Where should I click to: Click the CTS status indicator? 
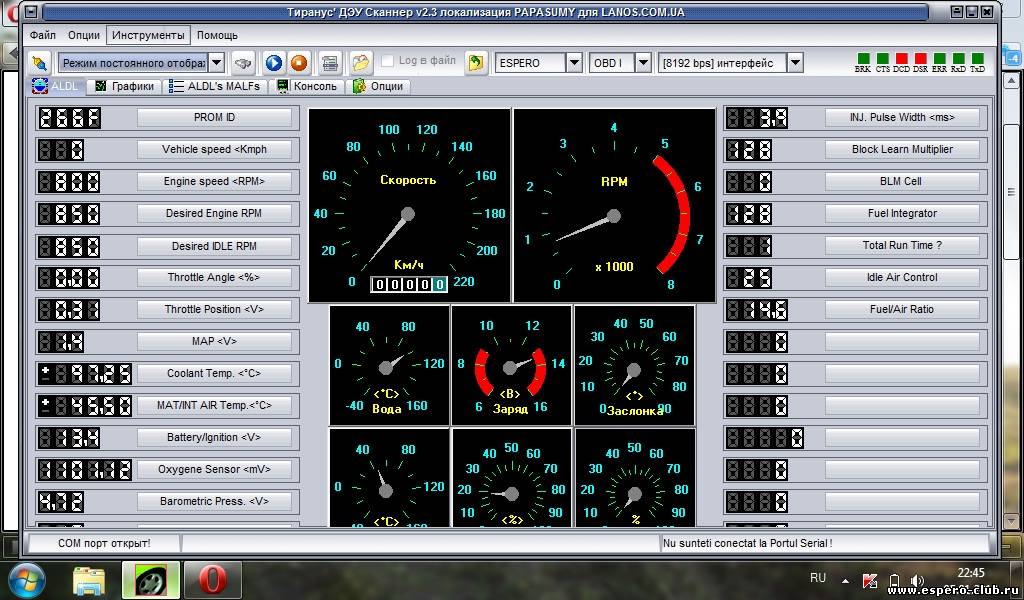[x=882, y=59]
